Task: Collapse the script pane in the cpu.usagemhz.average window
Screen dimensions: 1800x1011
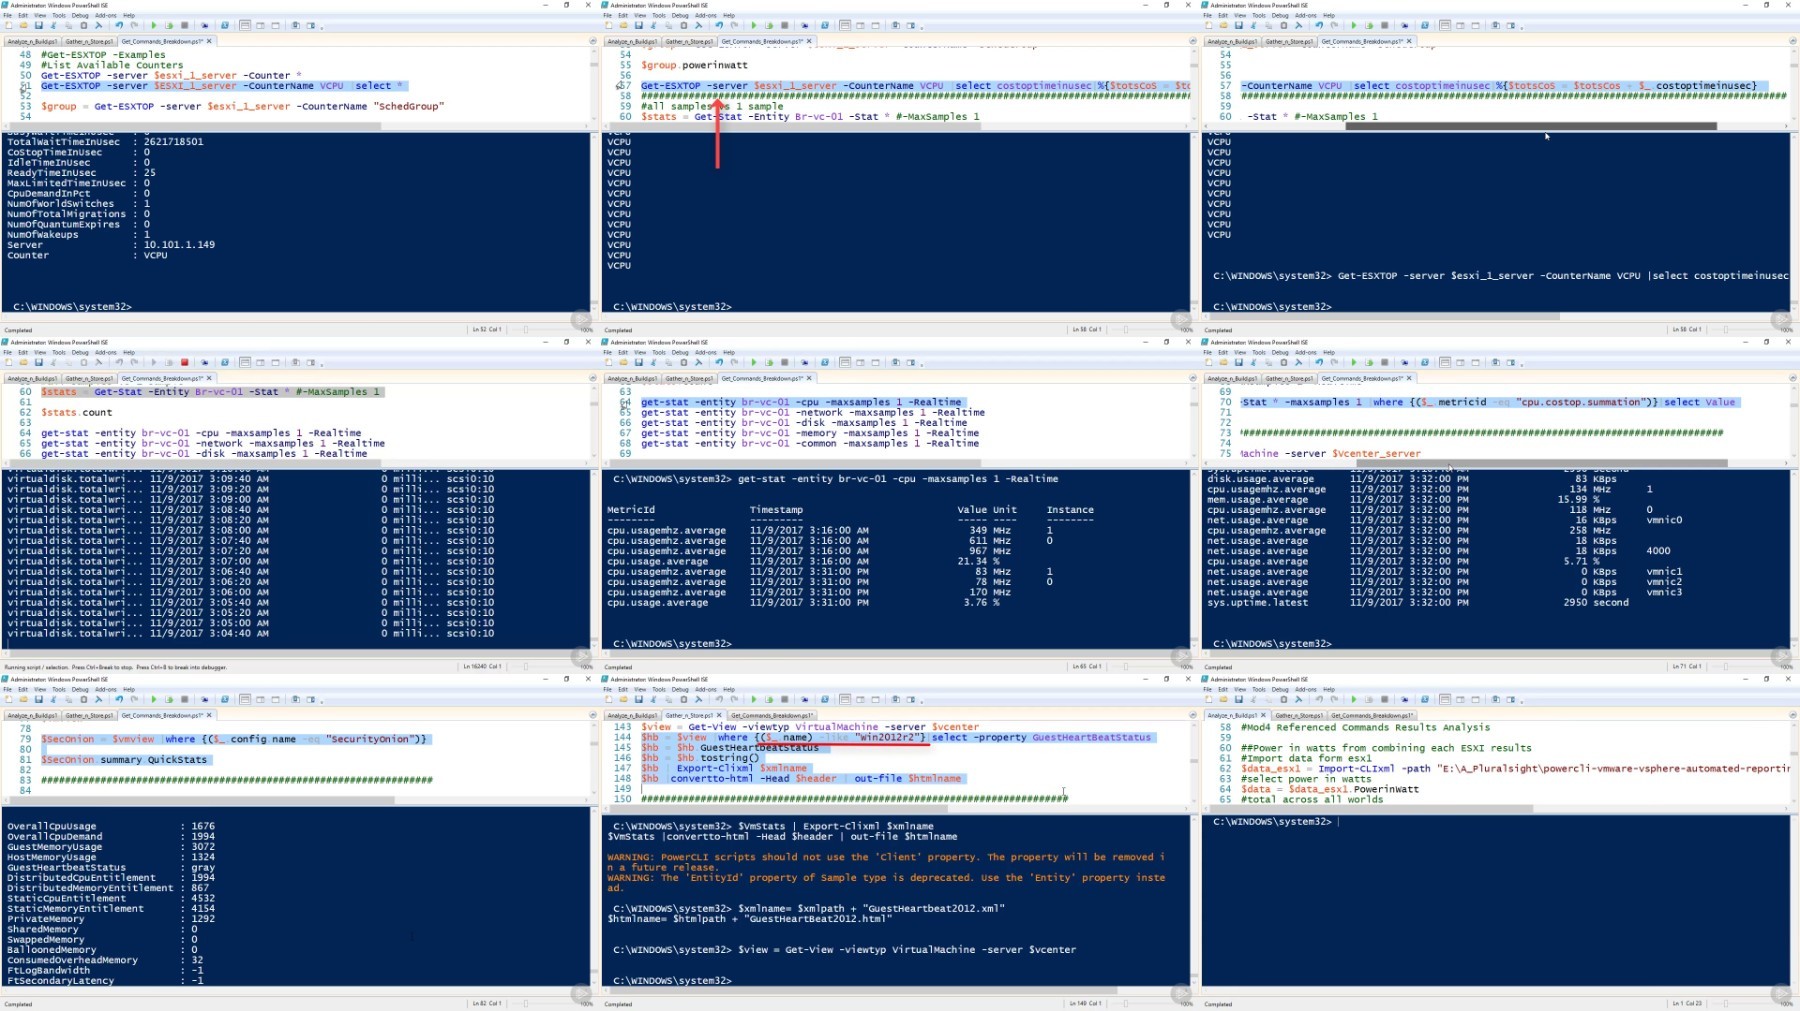Action: pyautogui.click(x=1192, y=379)
